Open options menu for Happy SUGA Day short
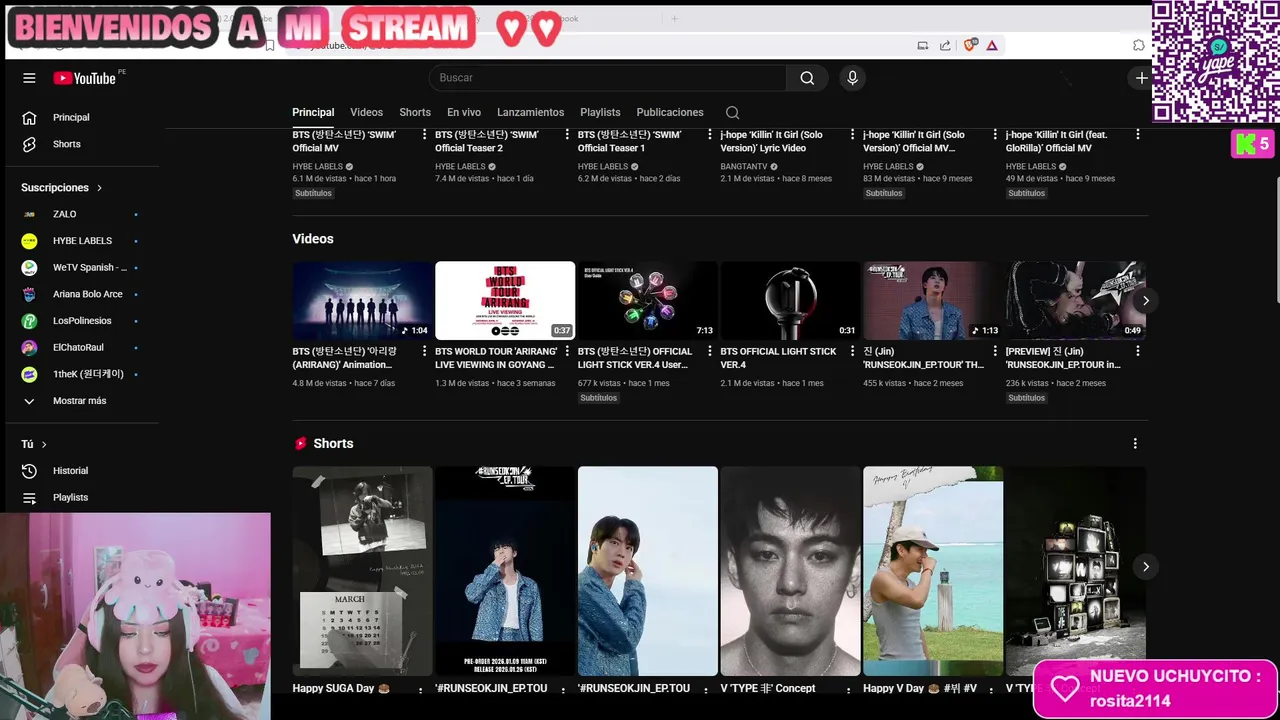1280x720 pixels. 420,690
